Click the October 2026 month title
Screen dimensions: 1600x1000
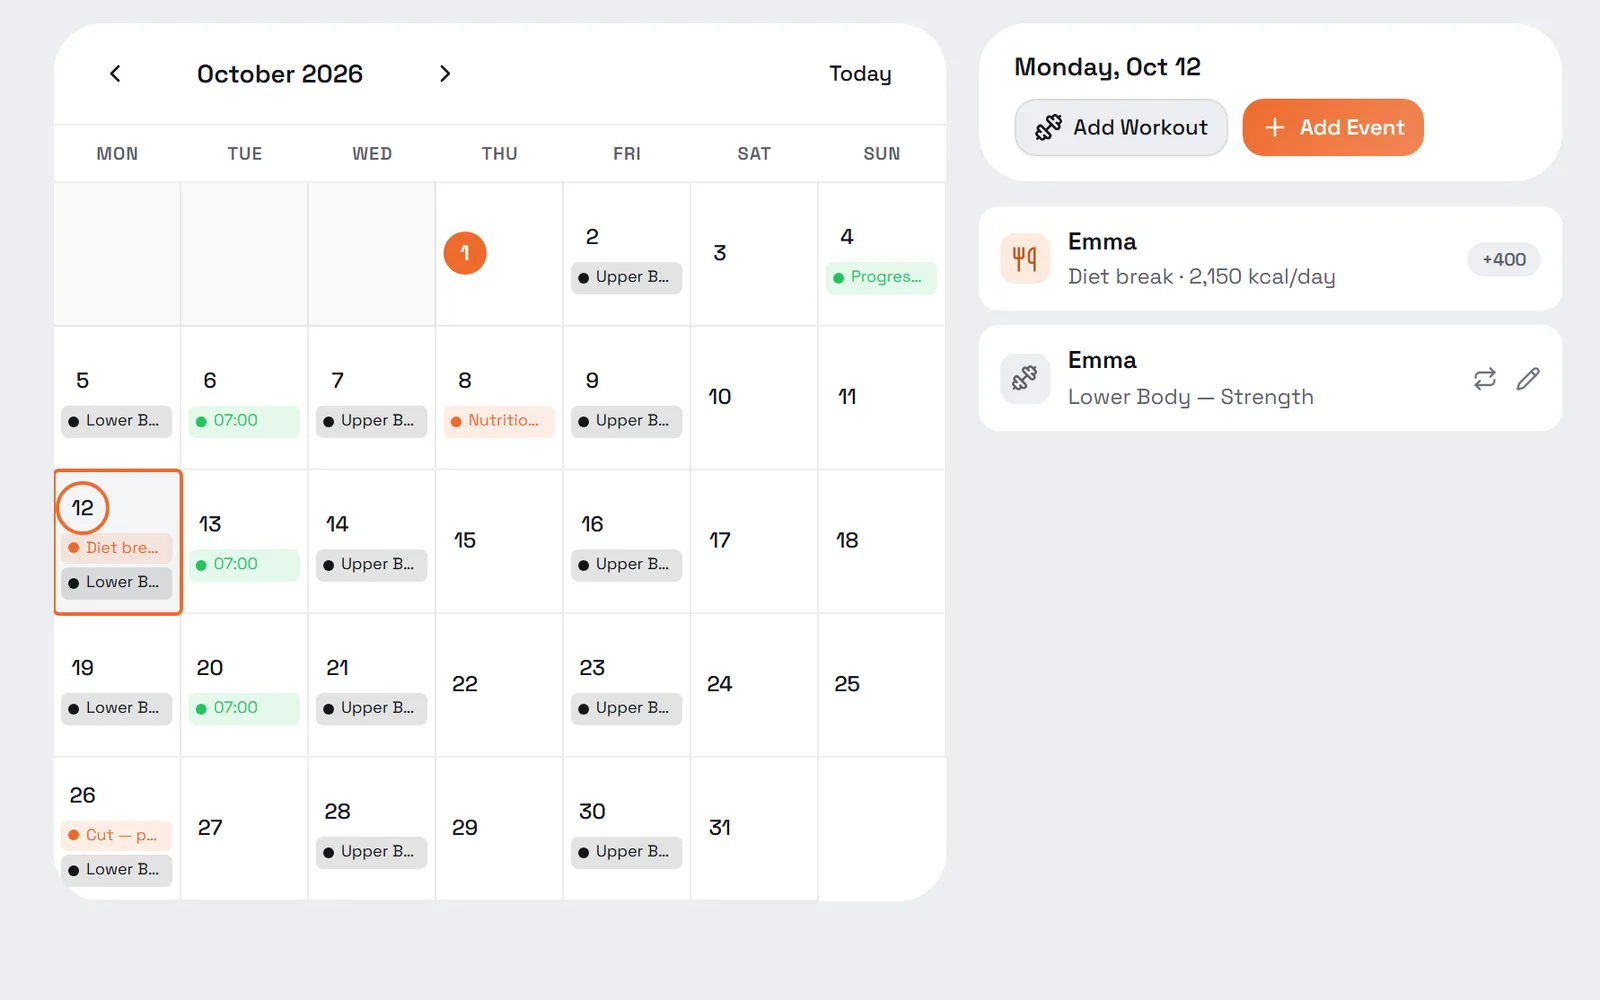[280, 74]
